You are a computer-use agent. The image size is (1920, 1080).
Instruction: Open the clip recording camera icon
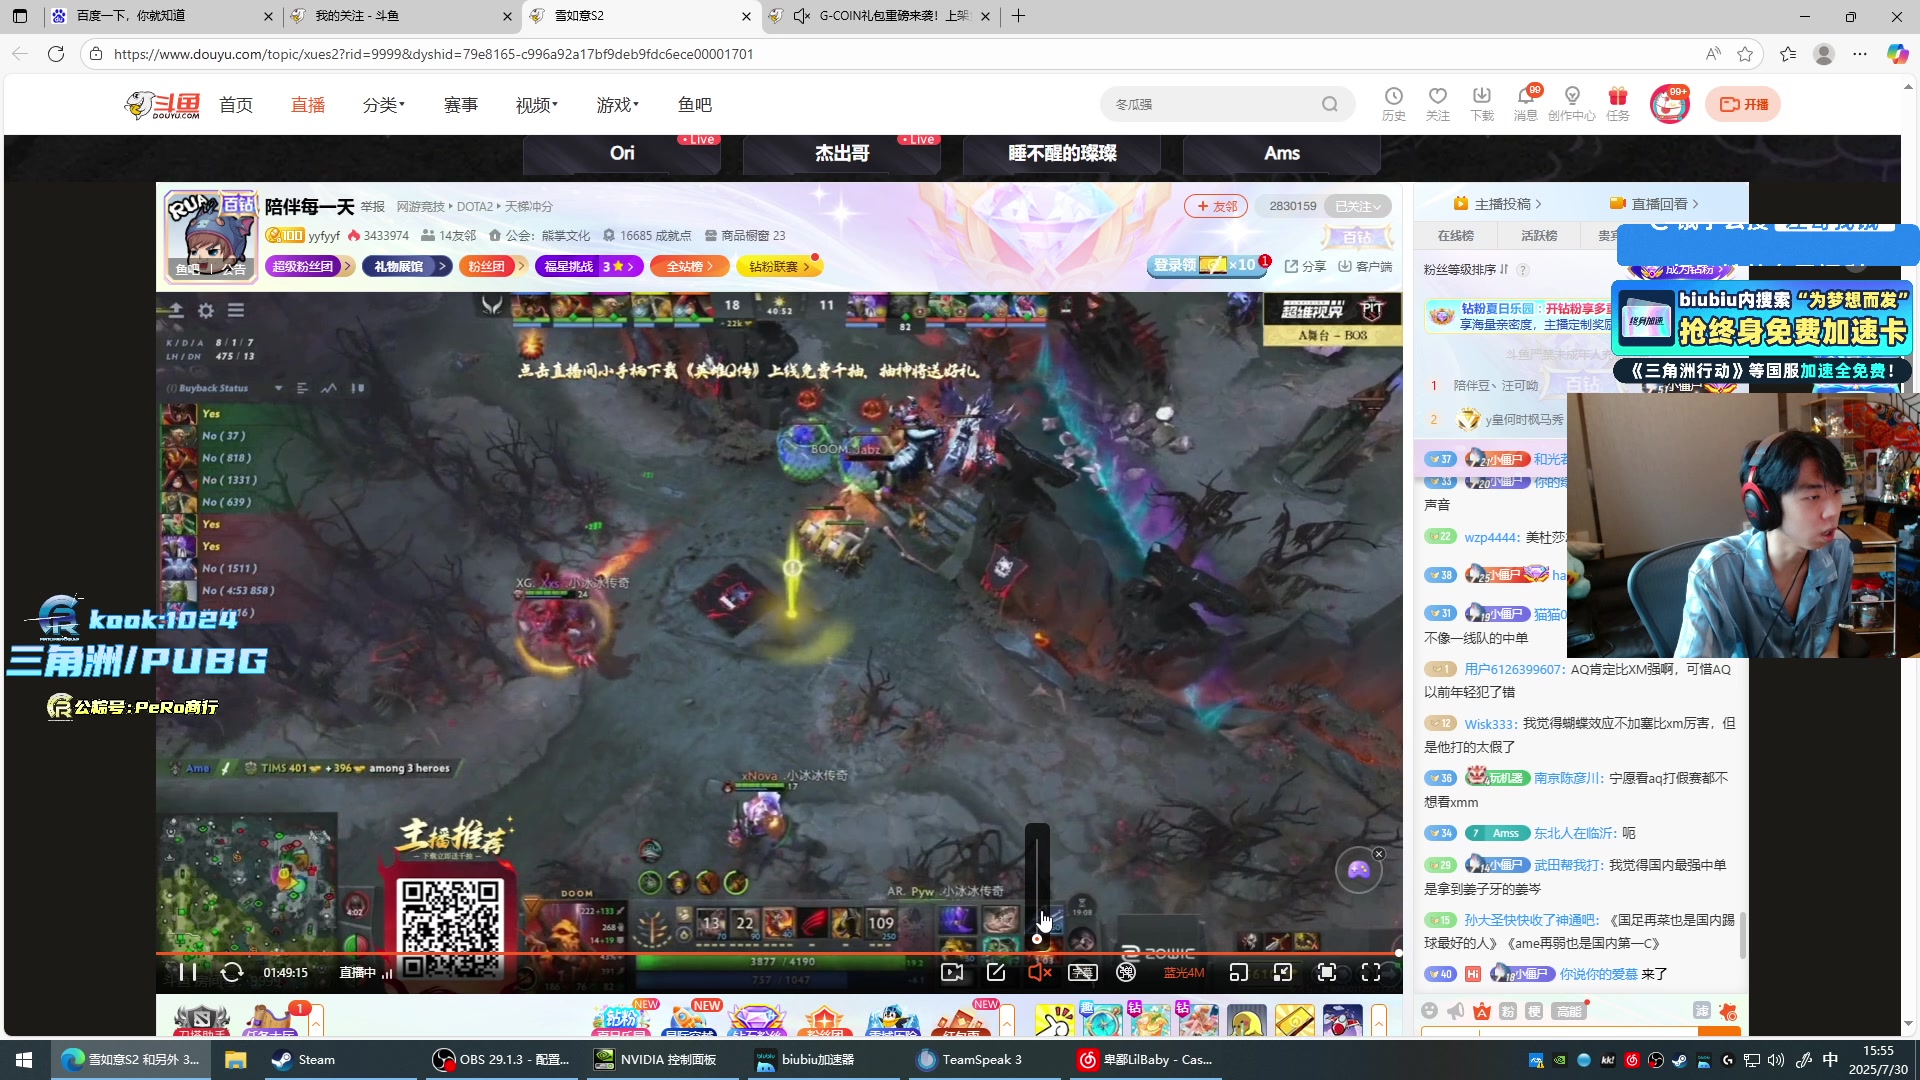pos(952,972)
